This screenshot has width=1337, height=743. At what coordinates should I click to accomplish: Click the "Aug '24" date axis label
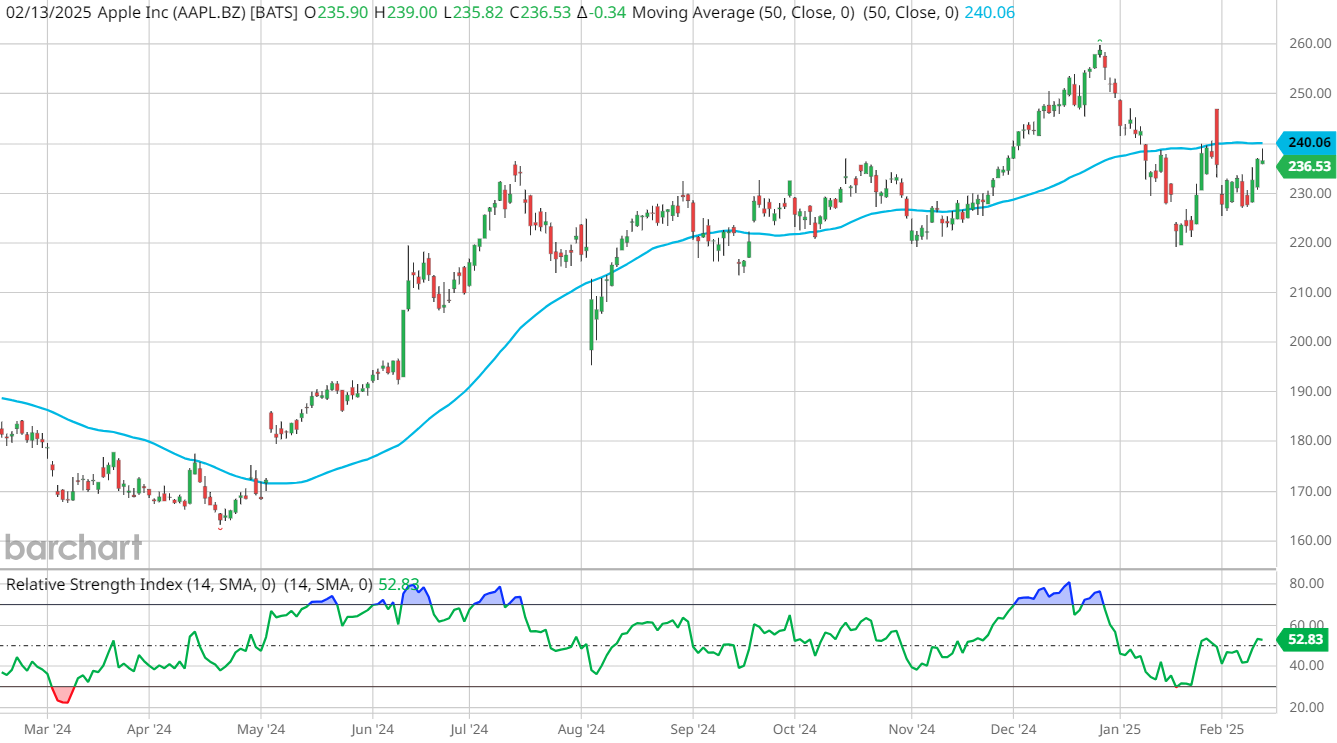[583, 729]
